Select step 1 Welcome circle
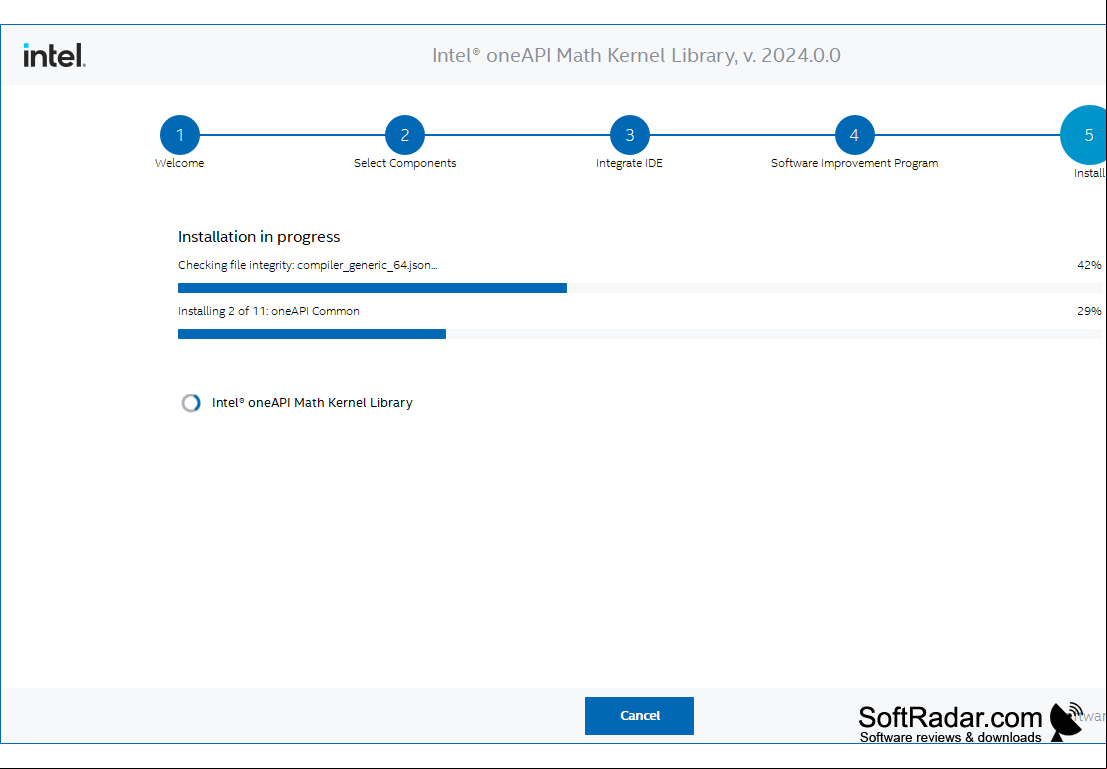Viewport: 1107px width, 769px height. tap(180, 135)
